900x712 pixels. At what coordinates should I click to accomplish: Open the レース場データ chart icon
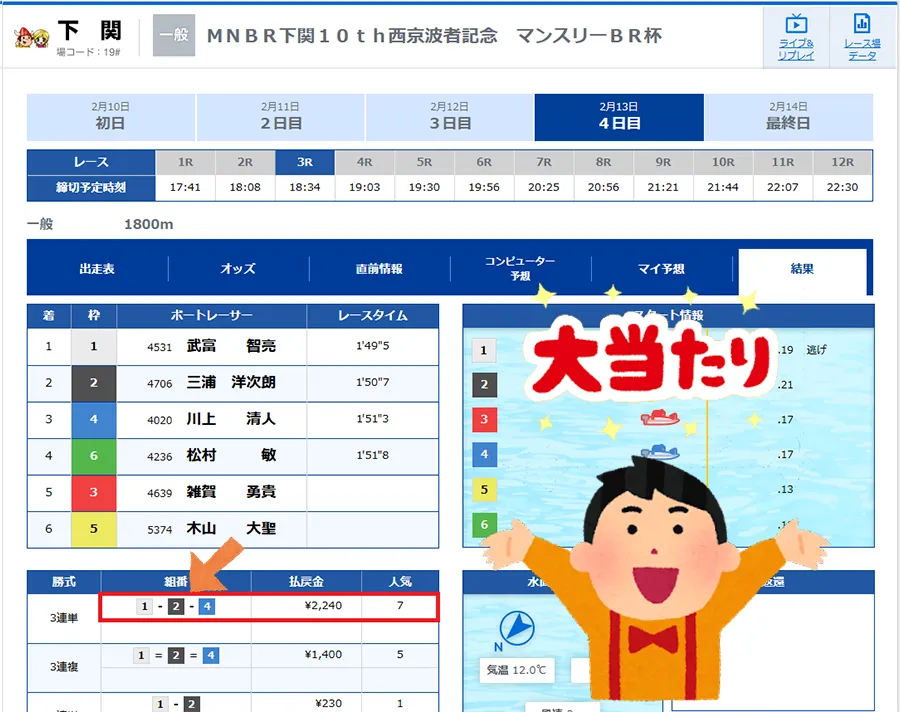point(861,36)
